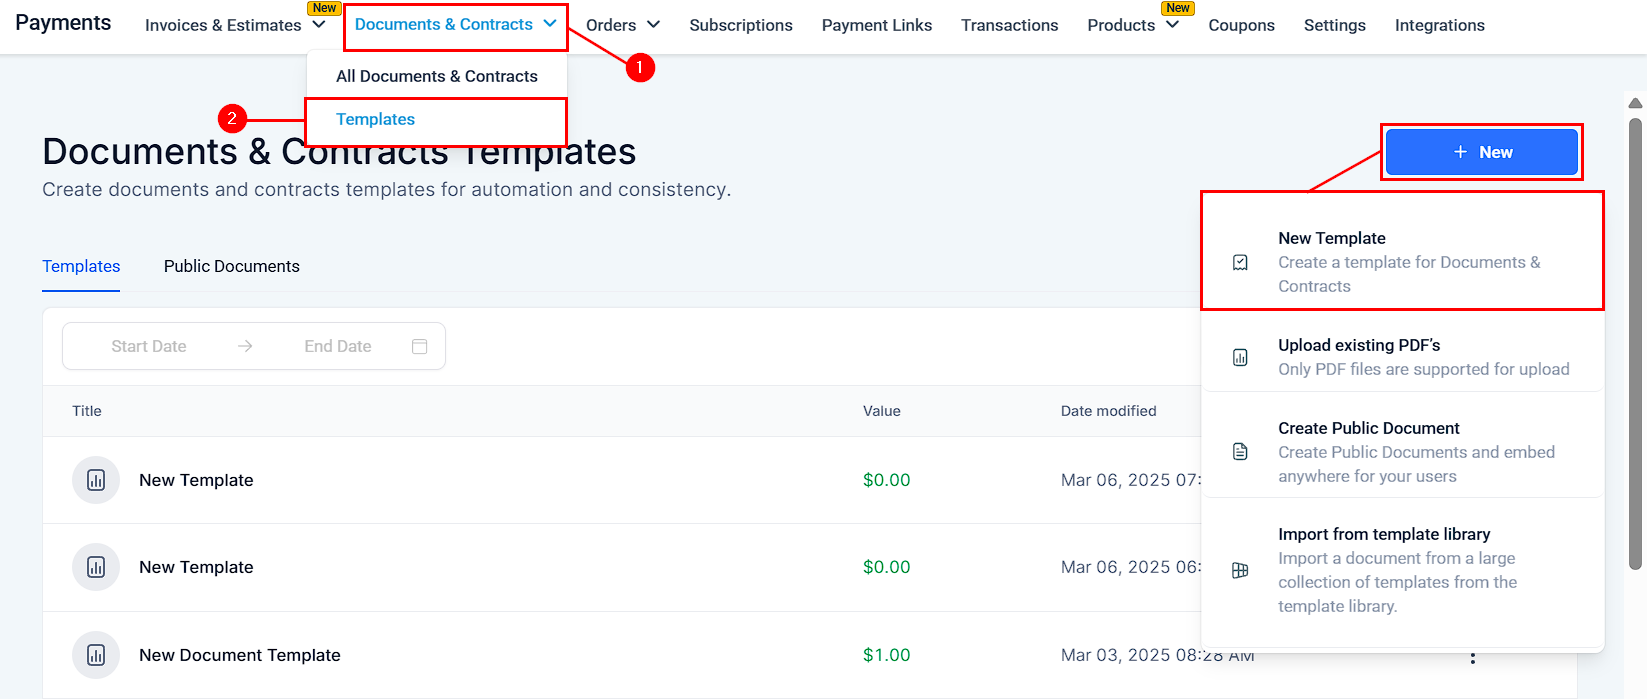The image size is (1647, 699).
Task: Click the blue New button
Action: pos(1481,152)
